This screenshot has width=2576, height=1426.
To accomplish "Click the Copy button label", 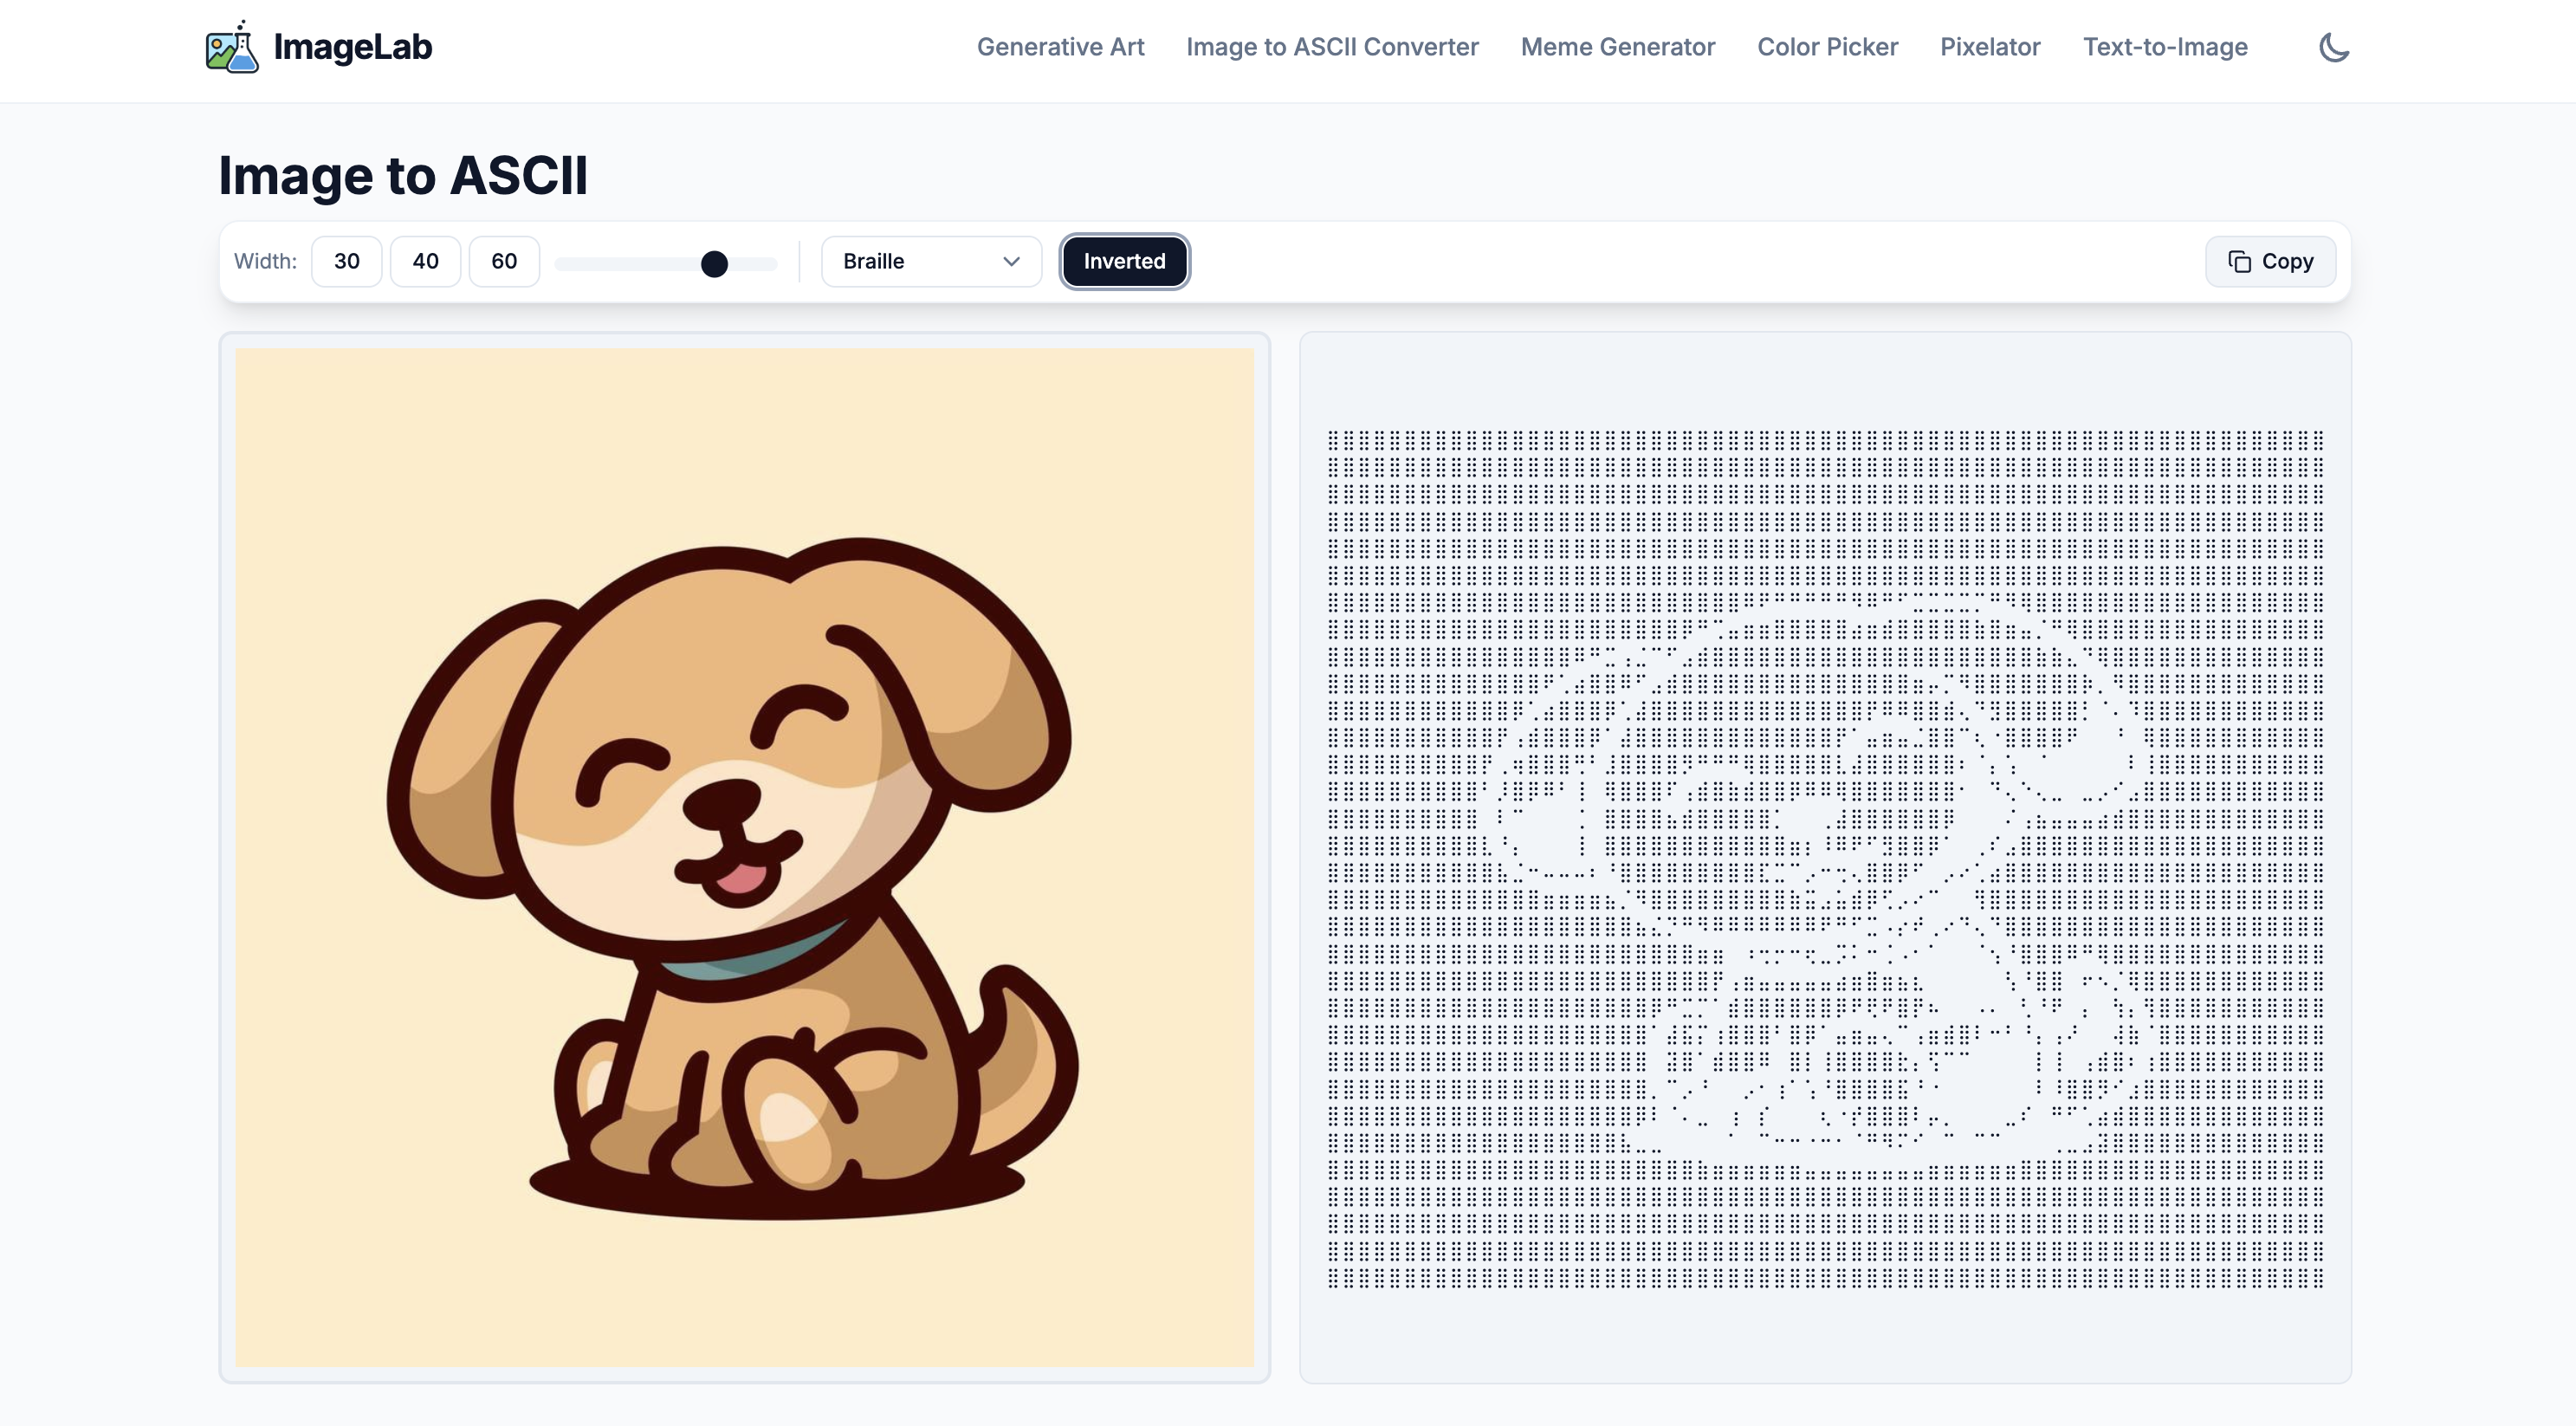I will tap(2287, 262).
